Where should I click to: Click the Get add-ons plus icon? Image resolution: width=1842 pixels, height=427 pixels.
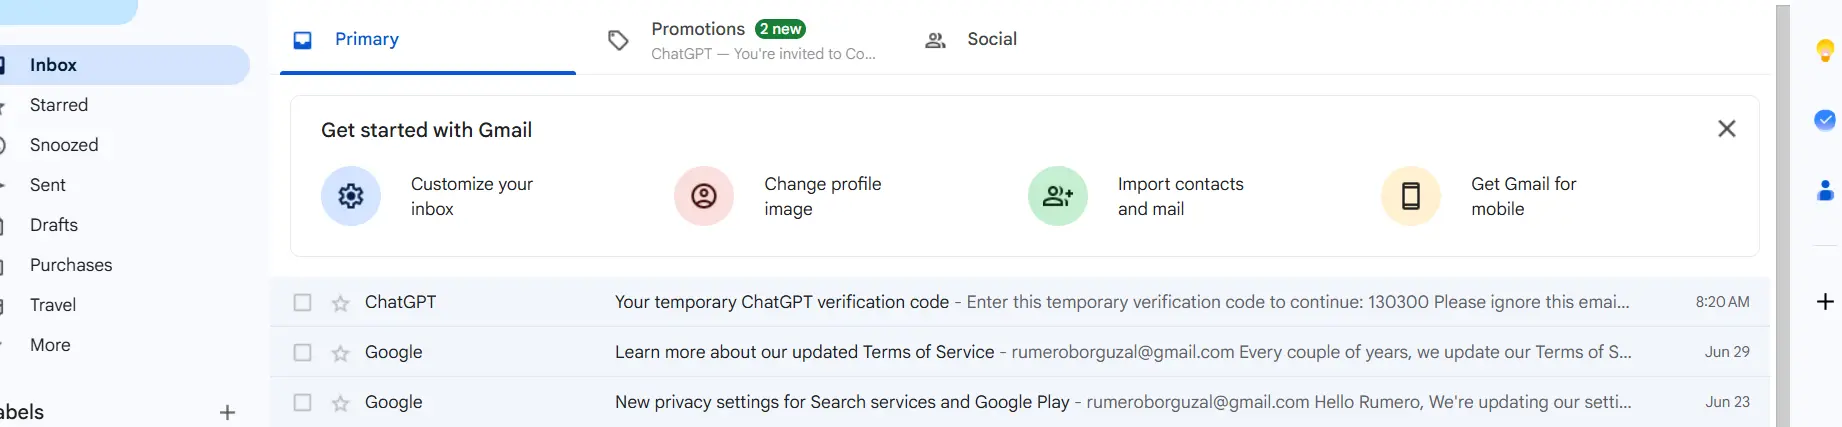coord(1825,302)
